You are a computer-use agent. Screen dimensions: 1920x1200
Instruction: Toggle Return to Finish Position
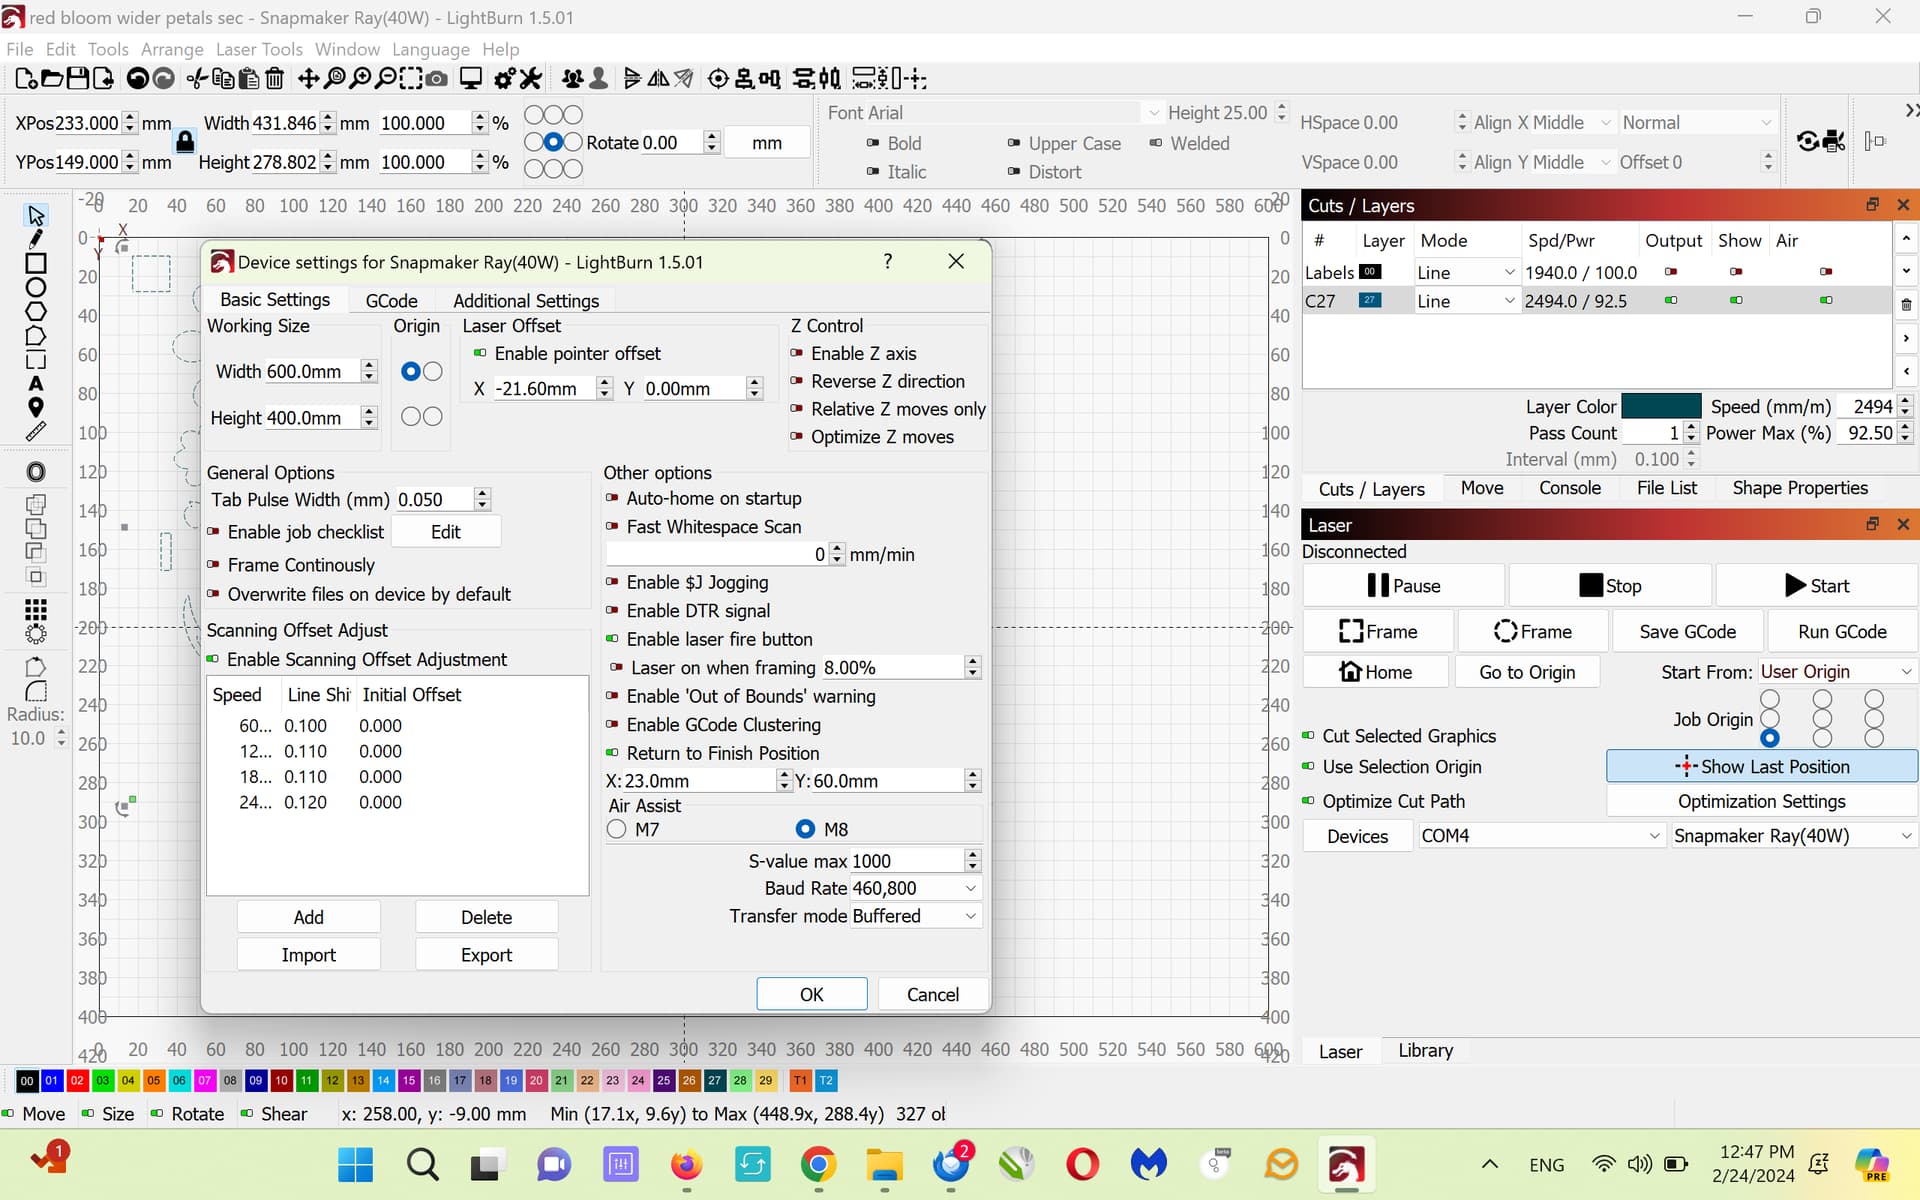tap(713, 754)
